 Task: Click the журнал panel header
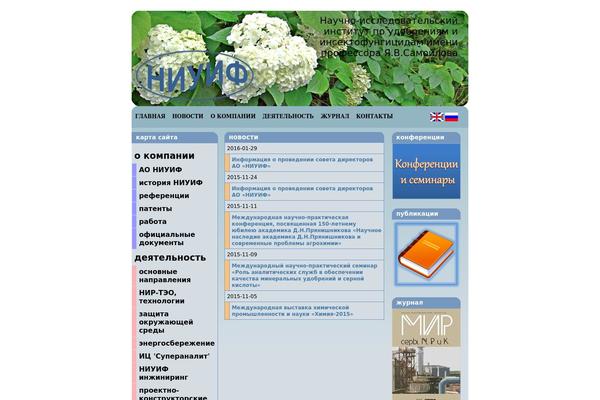coord(426,303)
